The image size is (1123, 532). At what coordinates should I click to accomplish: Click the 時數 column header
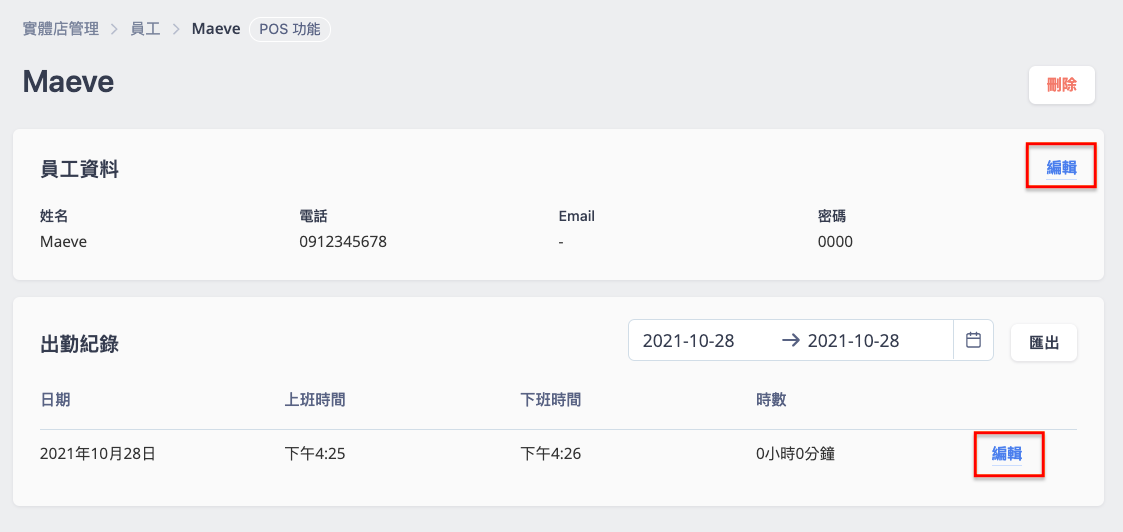click(771, 400)
